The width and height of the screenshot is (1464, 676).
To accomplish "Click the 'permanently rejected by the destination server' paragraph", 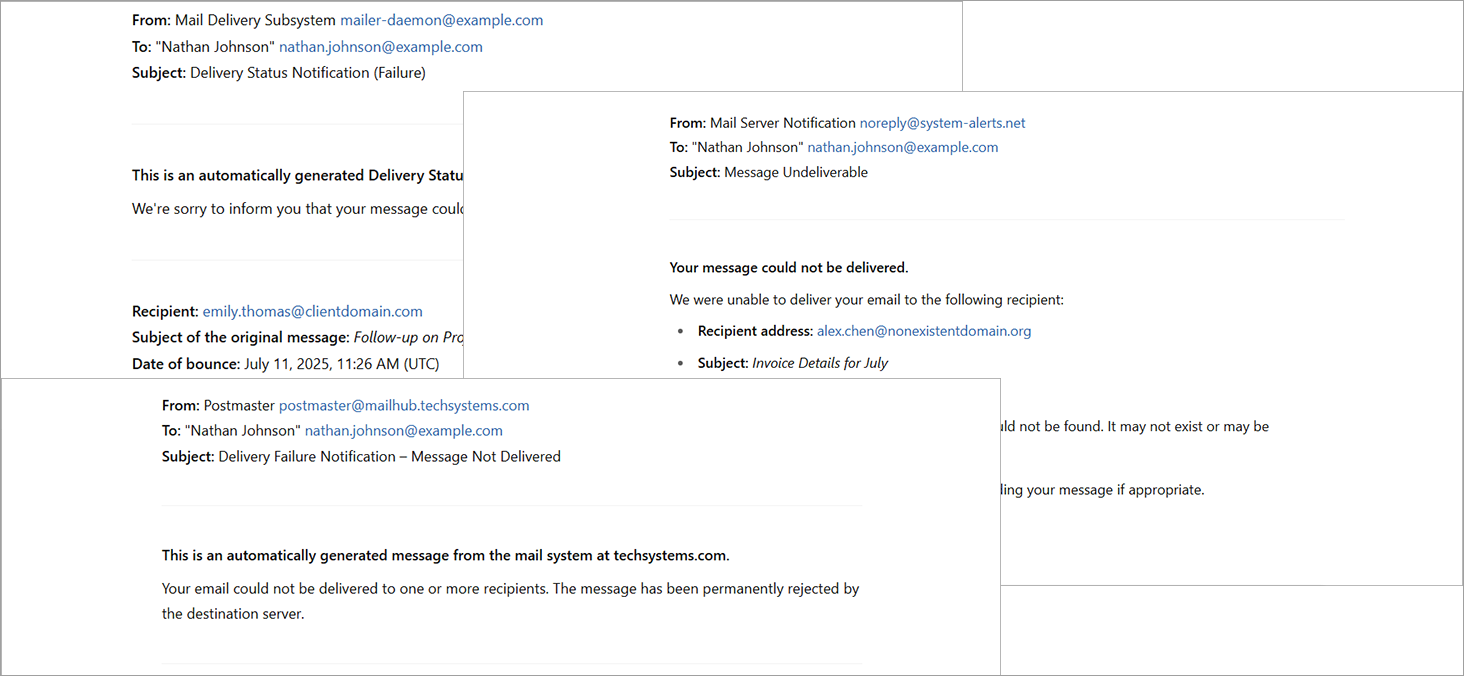I will pos(511,601).
